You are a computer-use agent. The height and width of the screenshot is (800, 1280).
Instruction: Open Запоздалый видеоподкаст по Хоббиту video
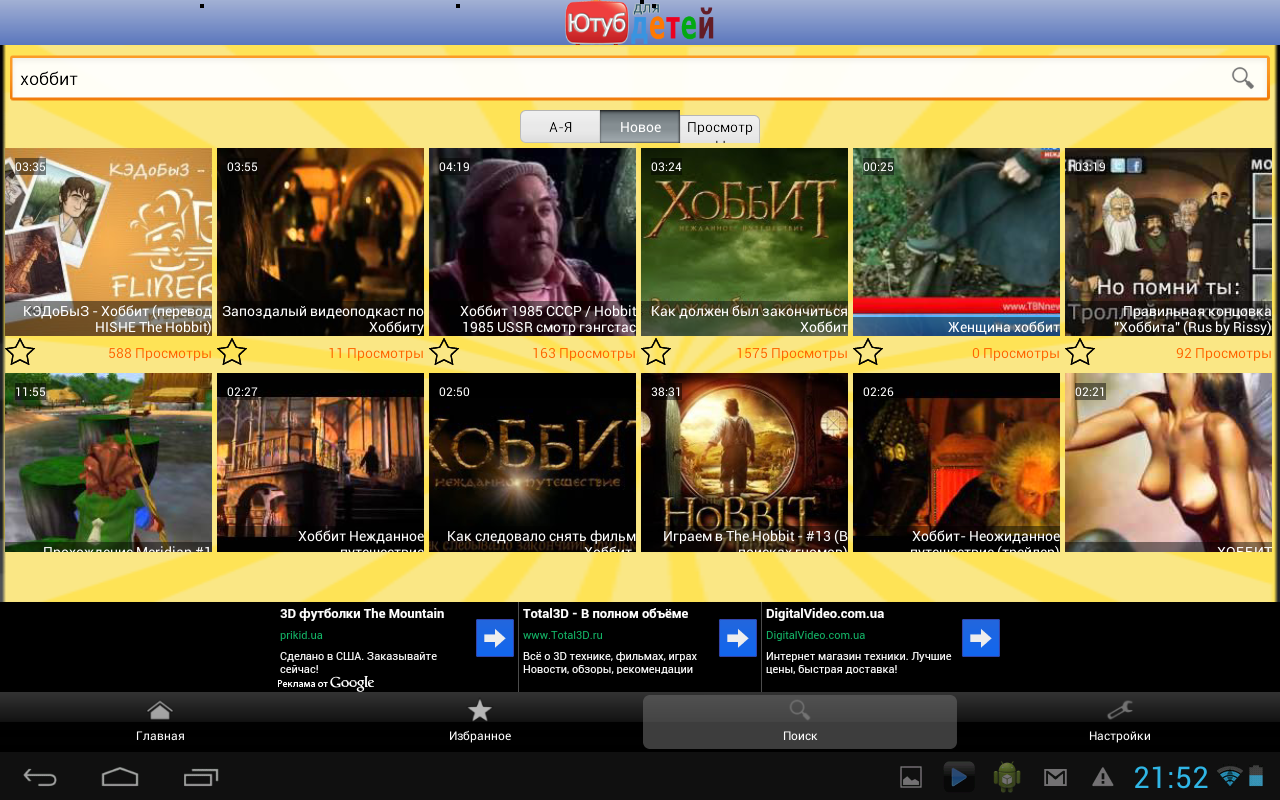[x=320, y=242]
